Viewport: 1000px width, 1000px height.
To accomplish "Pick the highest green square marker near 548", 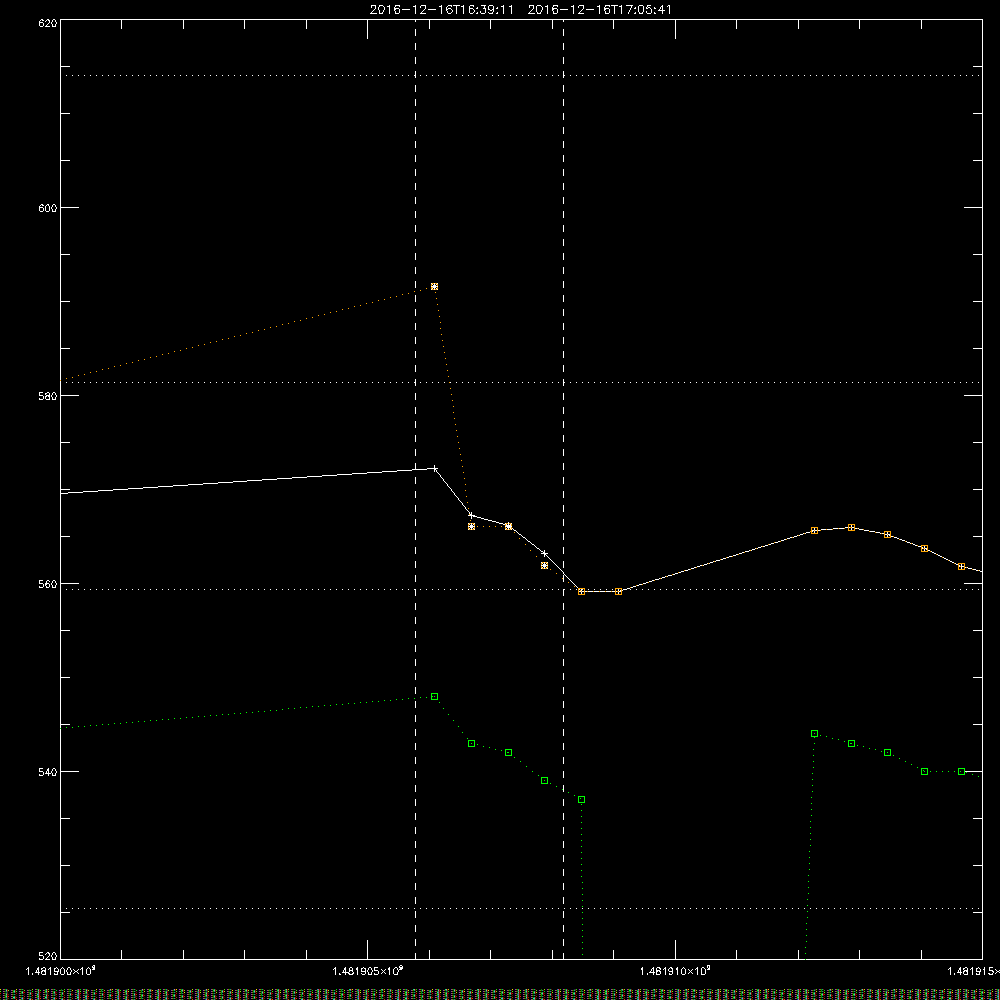I will [434, 697].
